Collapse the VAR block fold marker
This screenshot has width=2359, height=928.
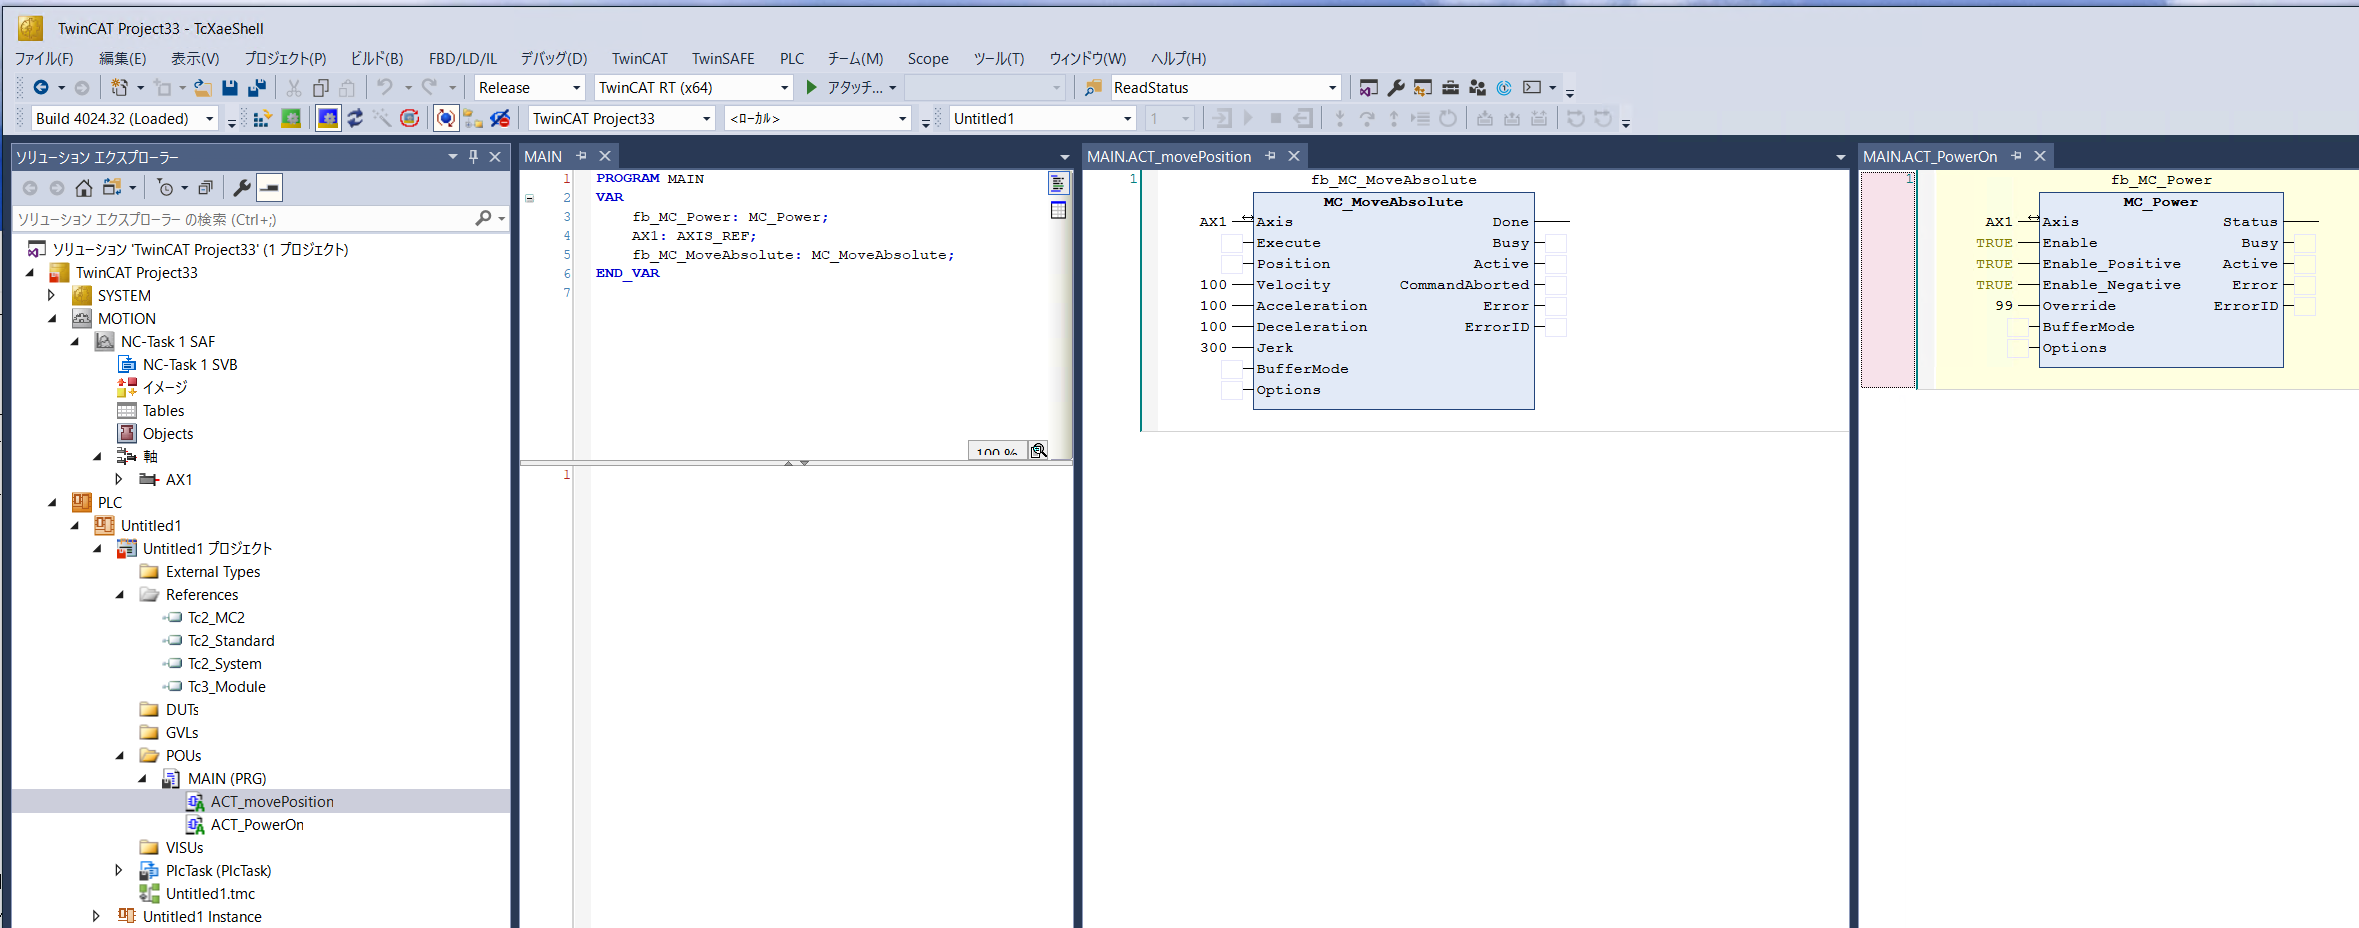click(530, 198)
